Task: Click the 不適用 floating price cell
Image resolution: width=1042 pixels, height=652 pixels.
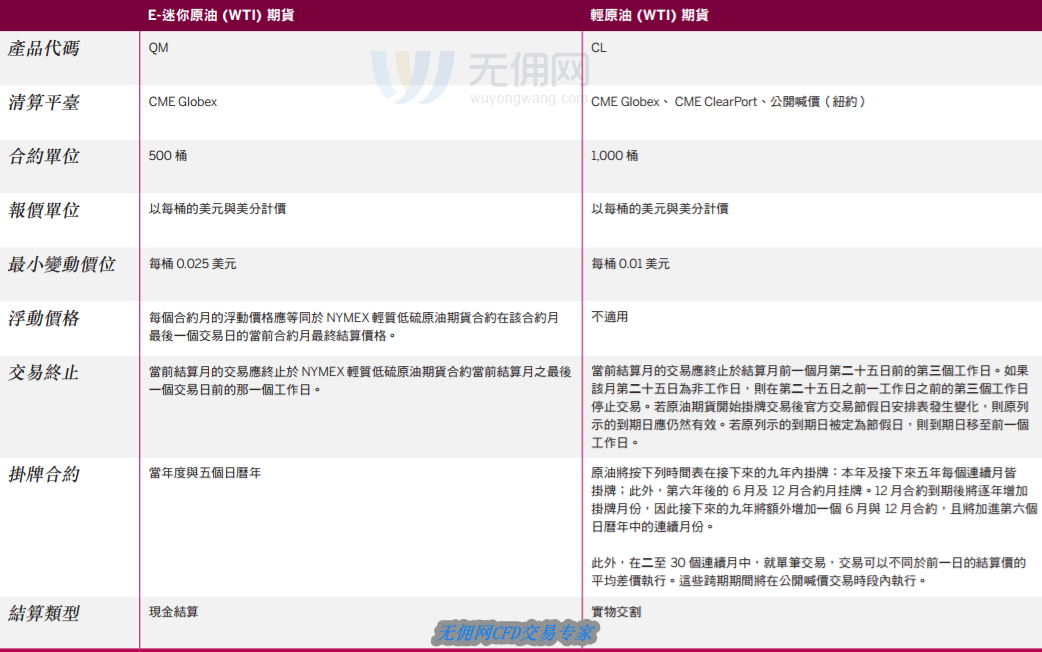Action: pyautogui.click(x=610, y=317)
